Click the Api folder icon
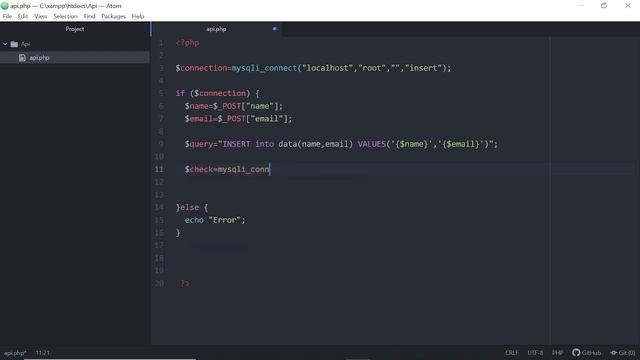Viewport: 640px width, 360px height. pyautogui.click(x=14, y=44)
